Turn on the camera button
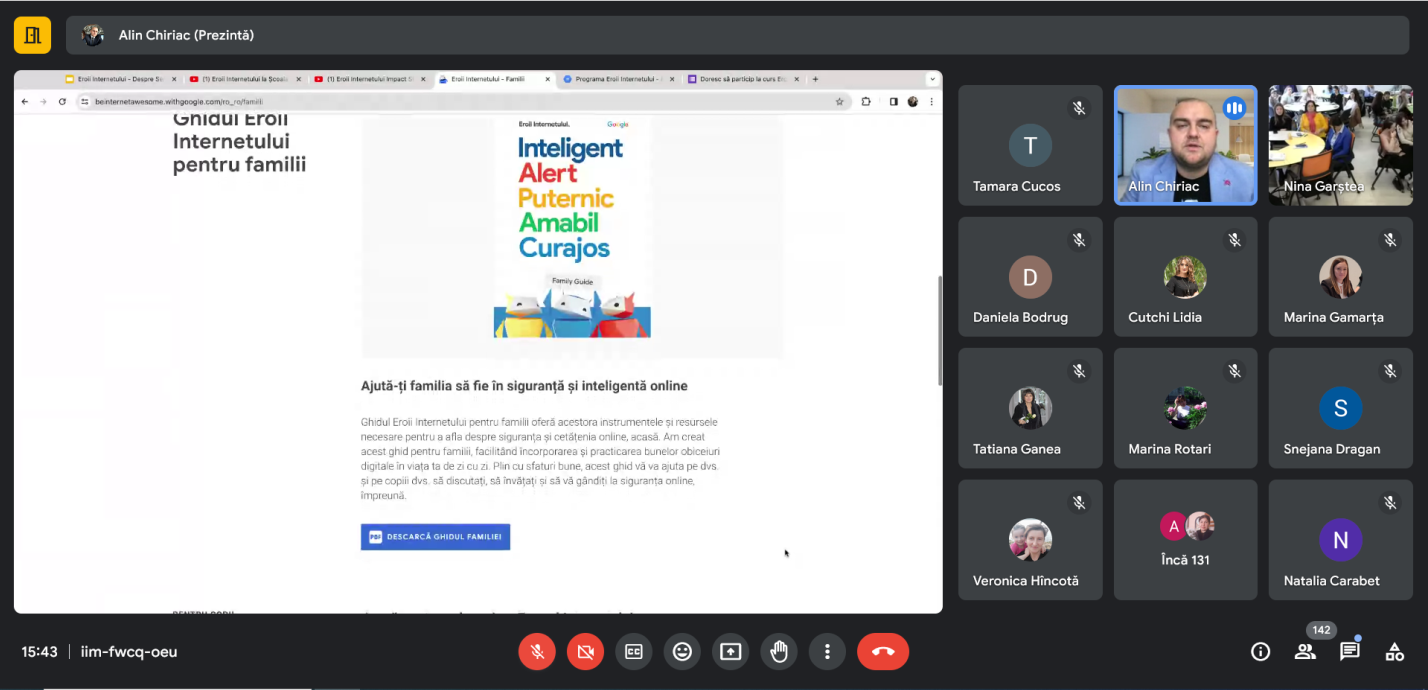This screenshot has width=1428, height=690. 586,652
